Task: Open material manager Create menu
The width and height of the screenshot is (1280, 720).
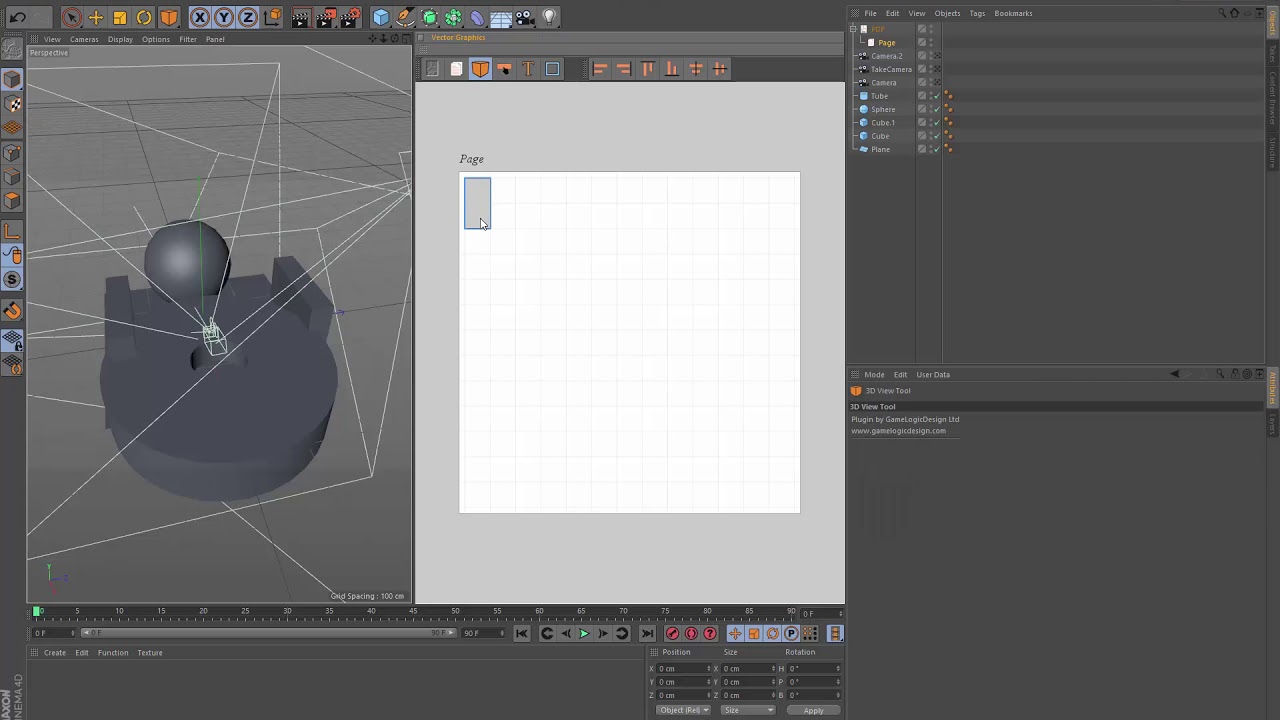Action: (55, 652)
